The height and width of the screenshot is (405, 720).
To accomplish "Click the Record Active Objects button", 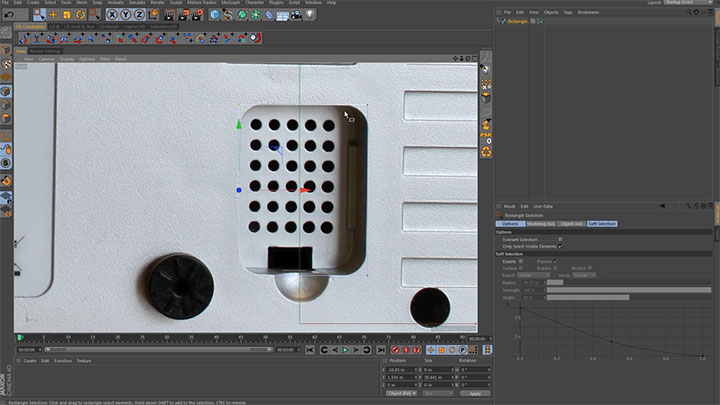I will pyautogui.click(x=395, y=350).
